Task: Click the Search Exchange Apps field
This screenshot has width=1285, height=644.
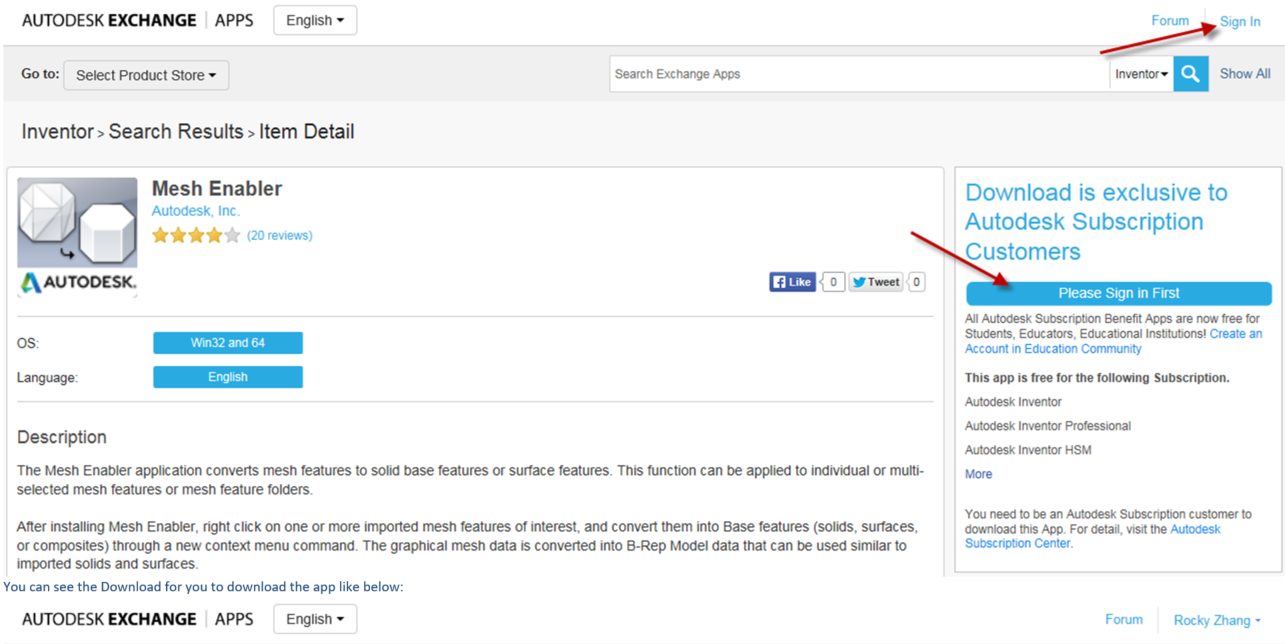Action: [x=860, y=74]
